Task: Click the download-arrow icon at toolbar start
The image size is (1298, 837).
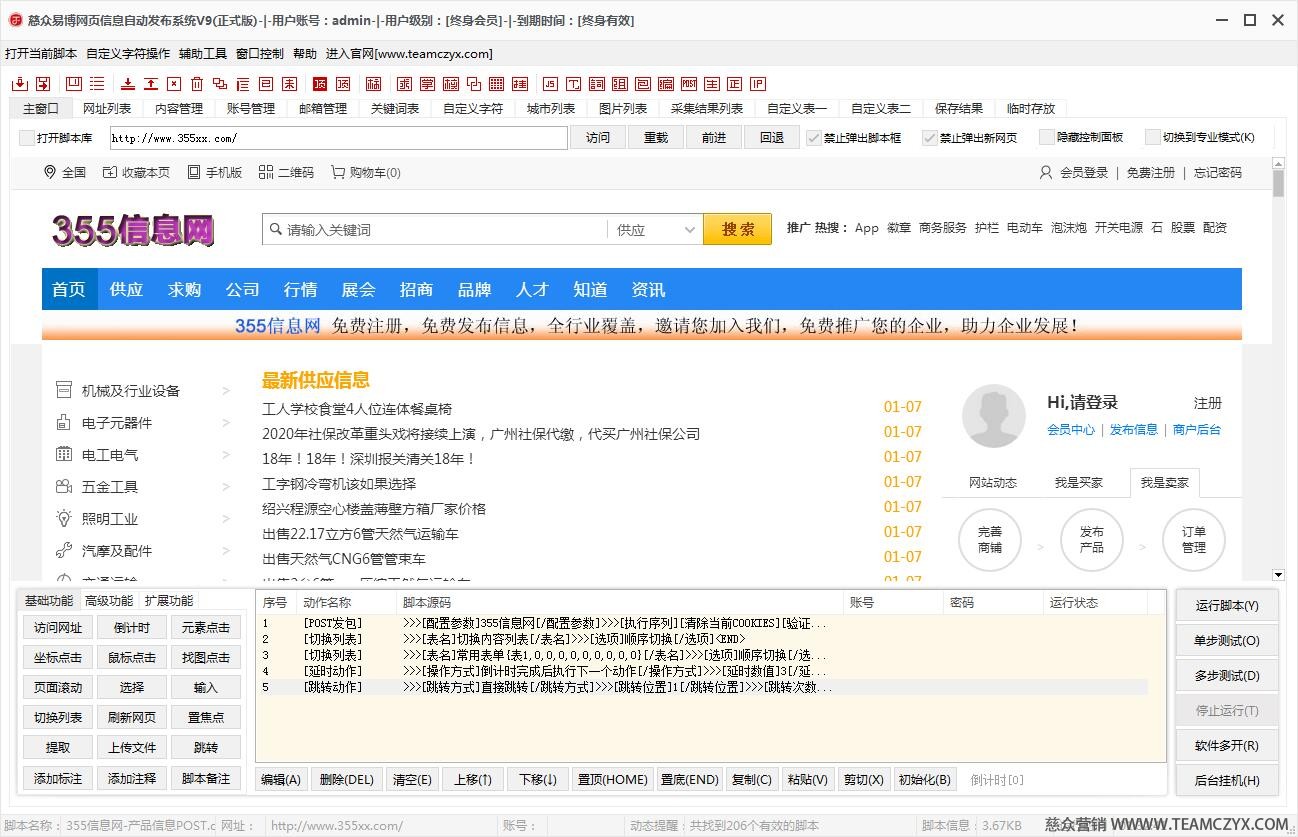Action: 20,84
